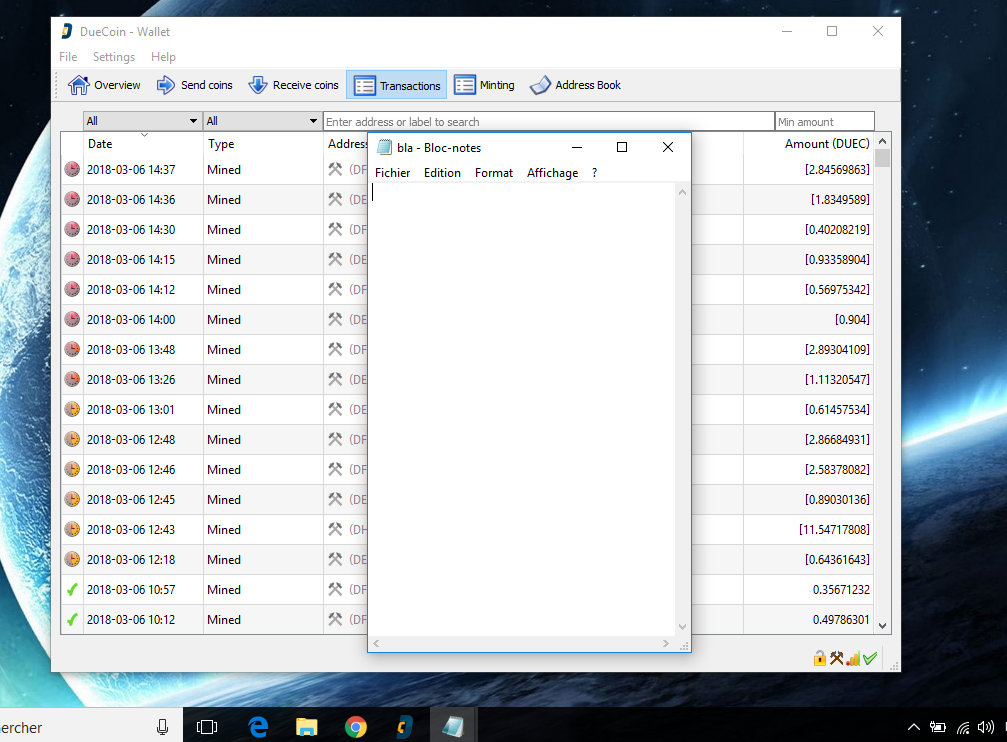The height and width of the screenshot is (742, 1007).
Task: Click the minting pickaxe status icon
Action: [x=836, y=658]
